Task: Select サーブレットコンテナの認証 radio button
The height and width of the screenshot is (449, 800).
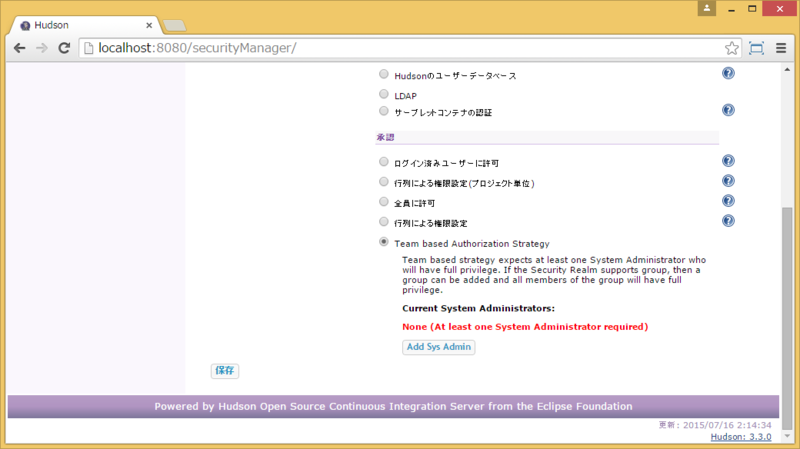Action: tap(384, 111)
